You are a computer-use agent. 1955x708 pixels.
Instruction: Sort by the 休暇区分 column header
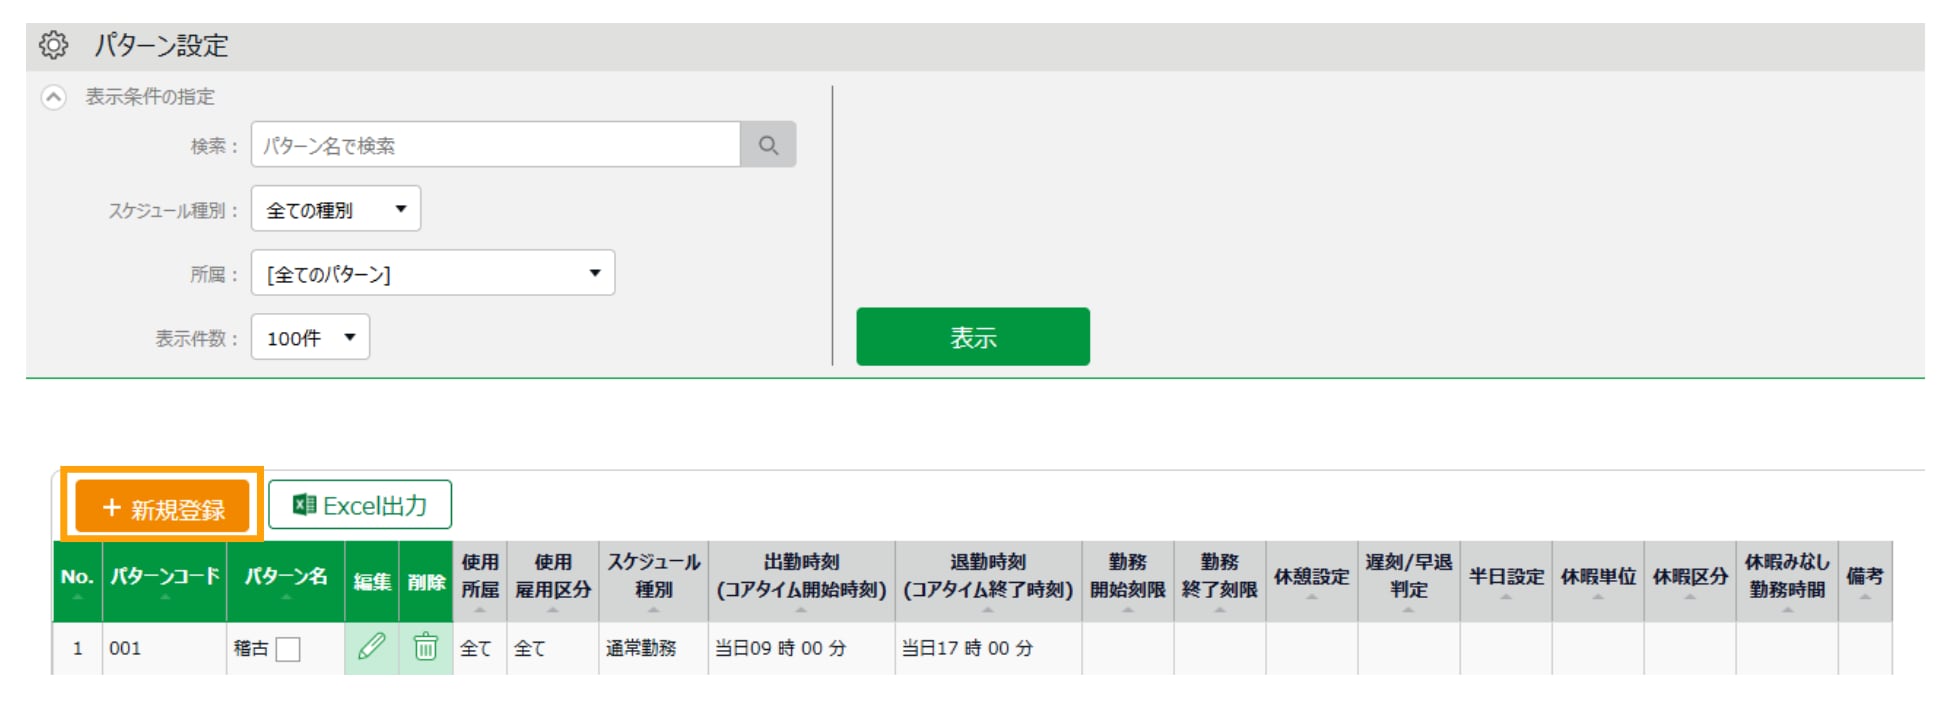(1690, 581)
